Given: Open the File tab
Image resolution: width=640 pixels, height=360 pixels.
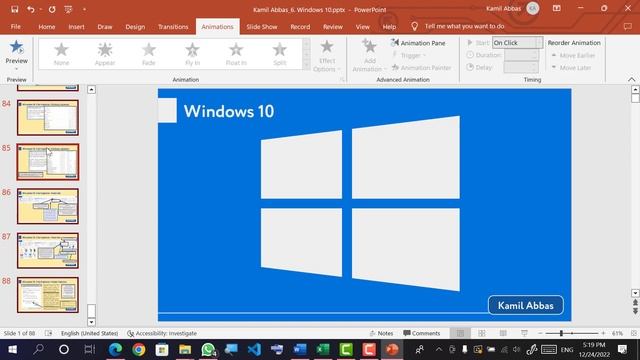Looking at the screenshot, I should (x=16, y=27).
